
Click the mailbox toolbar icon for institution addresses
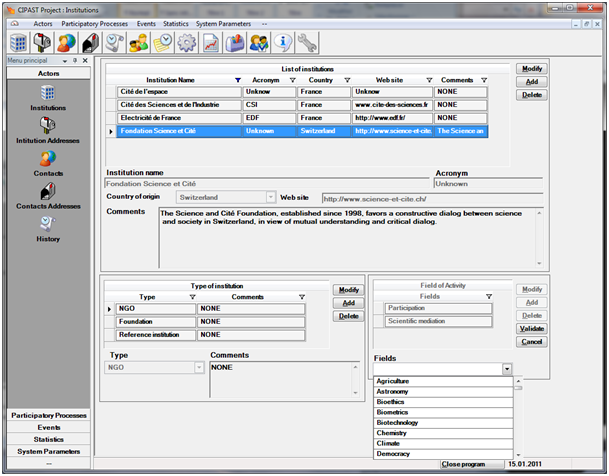click(x=42, y=42)
